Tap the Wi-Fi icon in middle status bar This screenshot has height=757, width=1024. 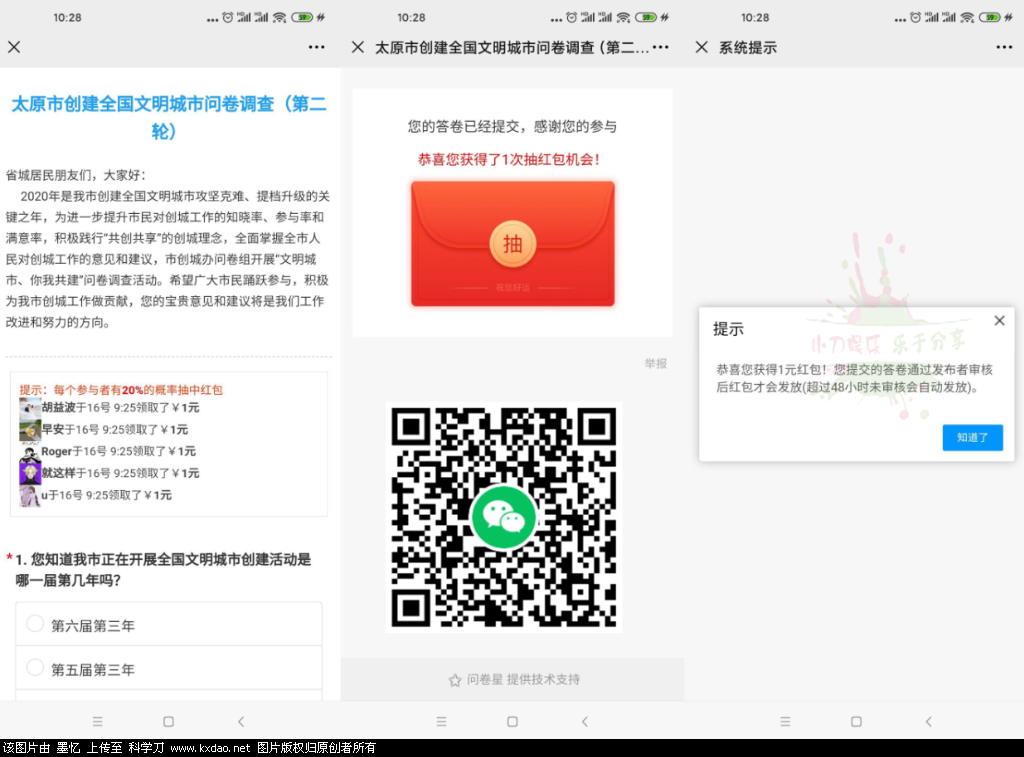tap(624, 18)
